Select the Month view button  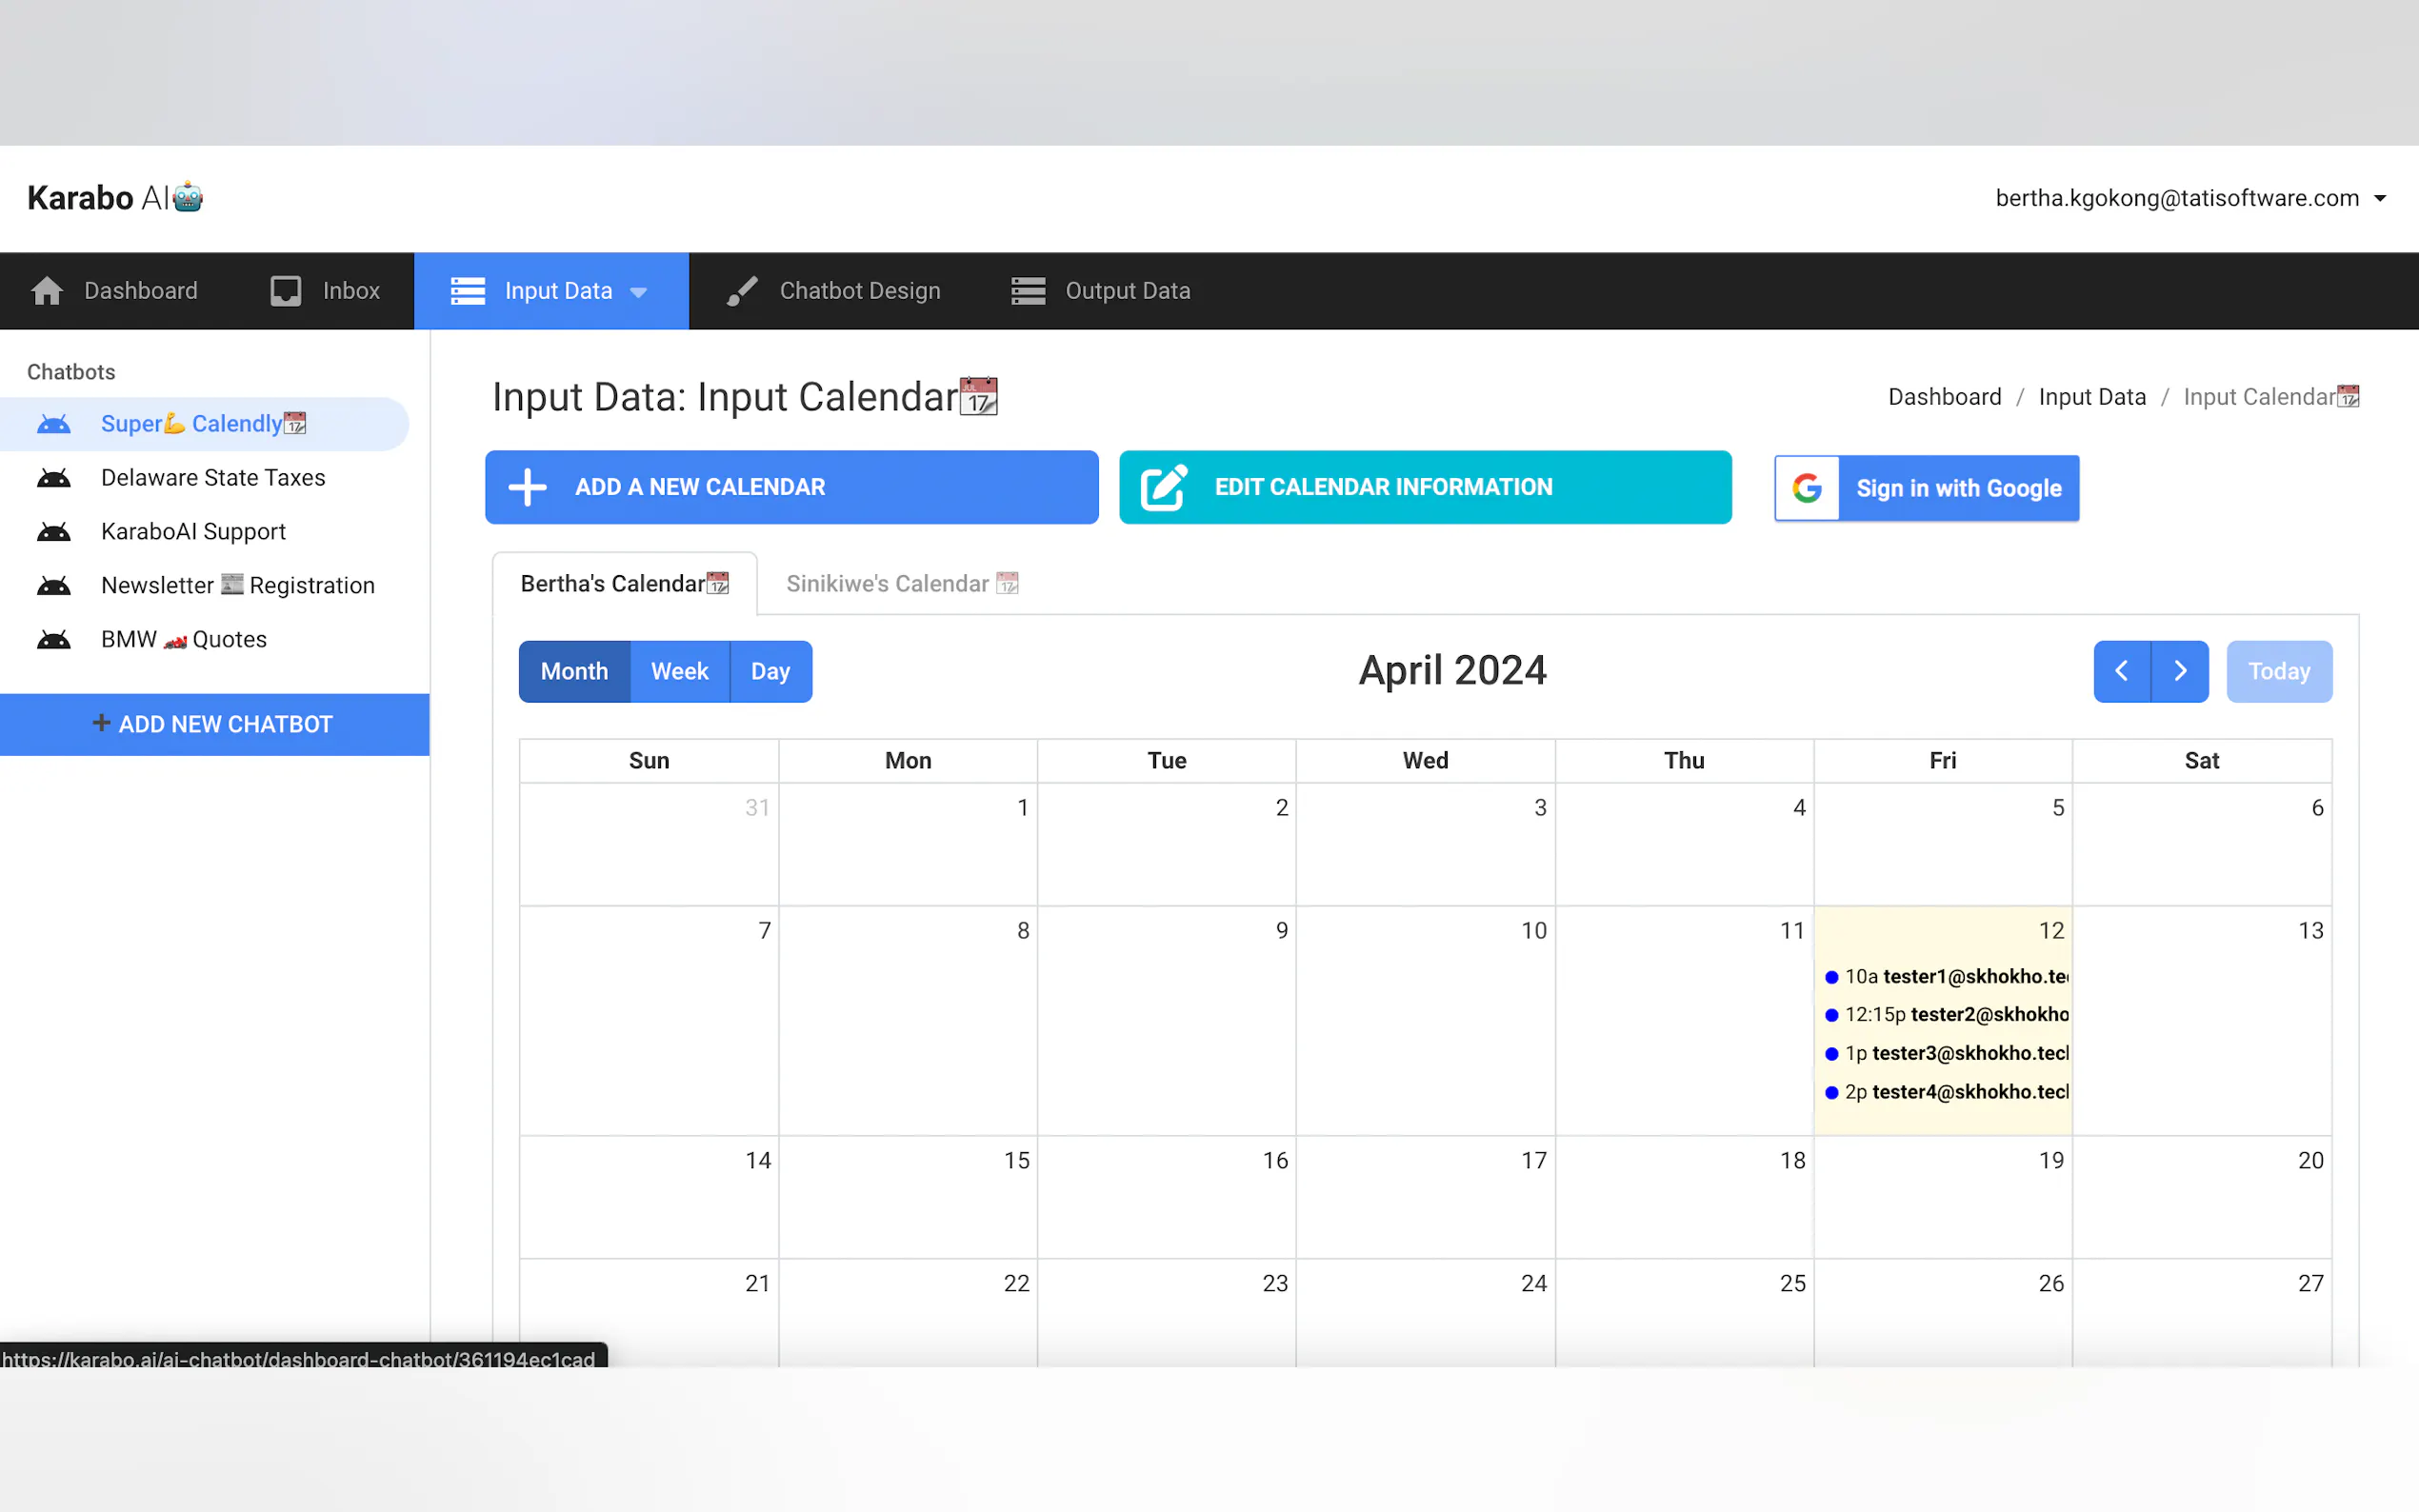[574, 671]
